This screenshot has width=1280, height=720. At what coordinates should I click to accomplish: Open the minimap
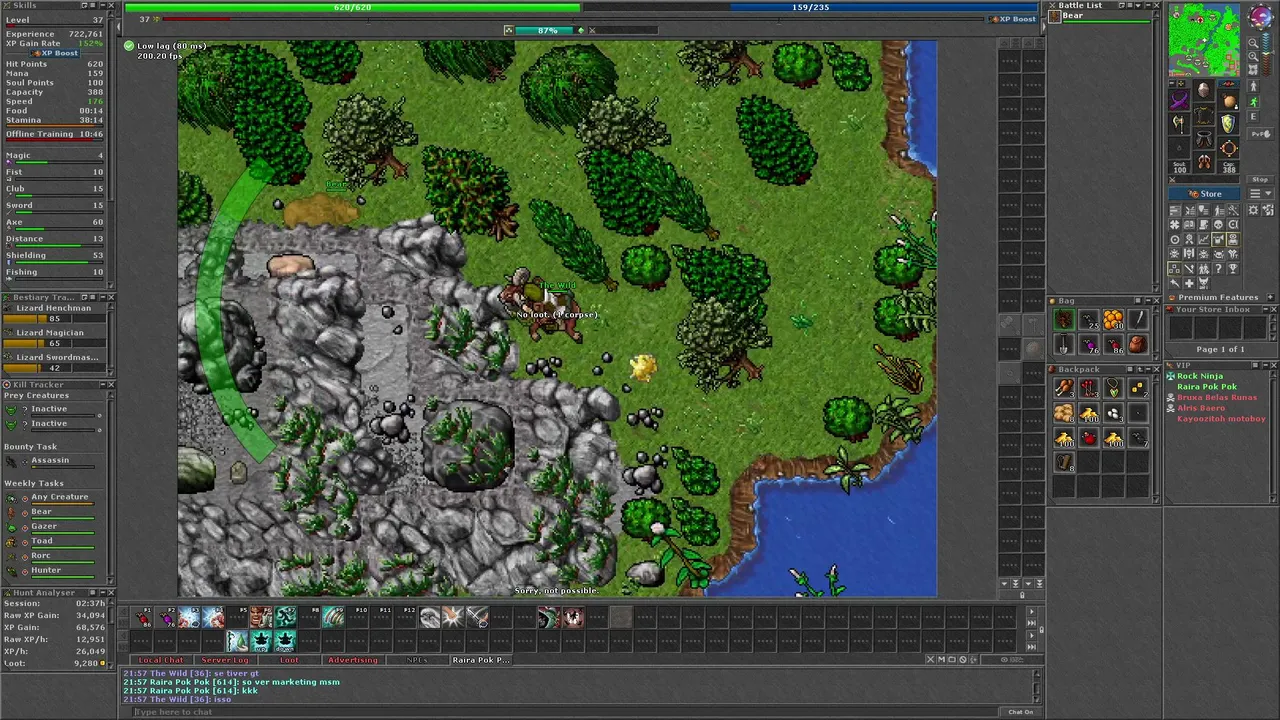click(x=1204, y=40)
